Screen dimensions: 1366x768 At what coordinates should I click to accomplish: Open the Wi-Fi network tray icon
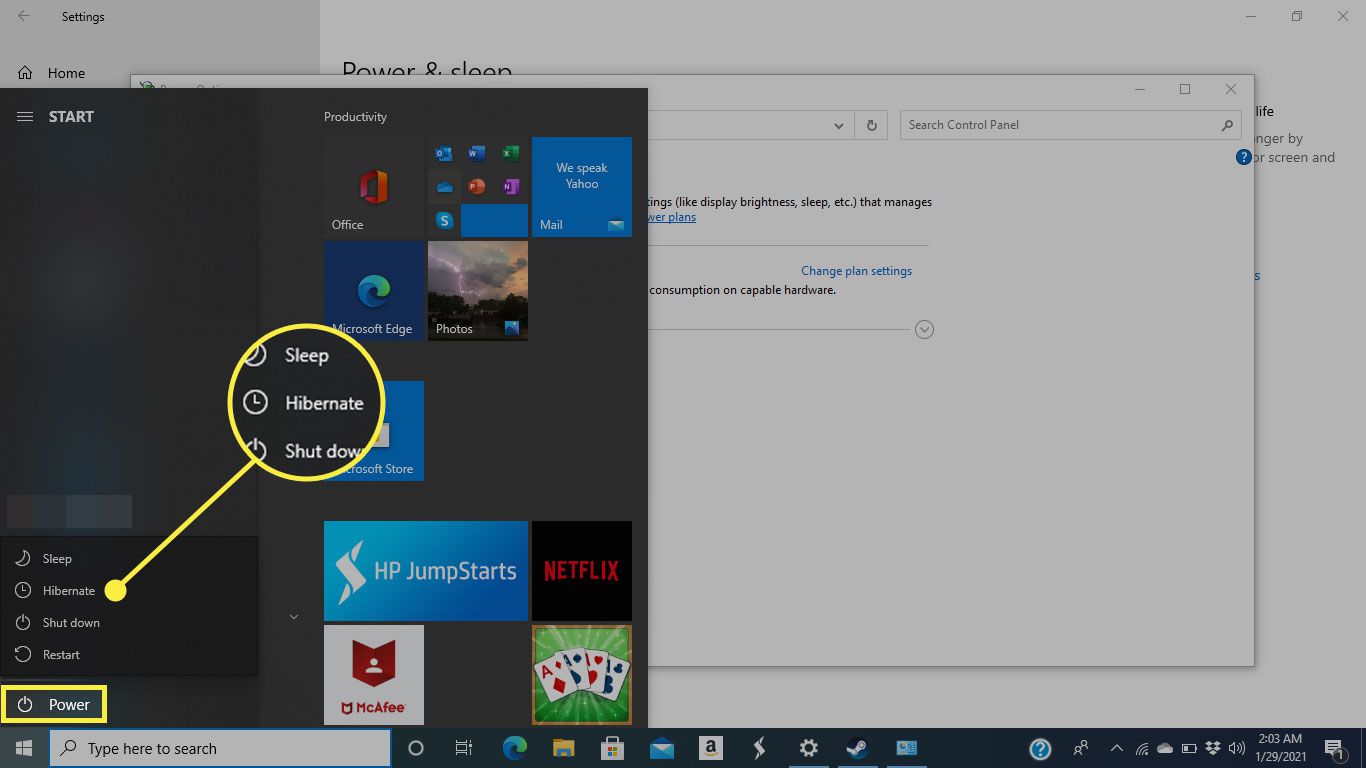1142,748
